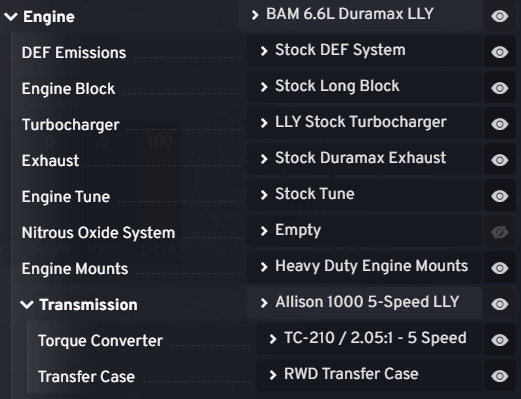
Task: Toggle visibility eye for BAM 6.6L Duramax LLY
Action: tap(500, 16)
